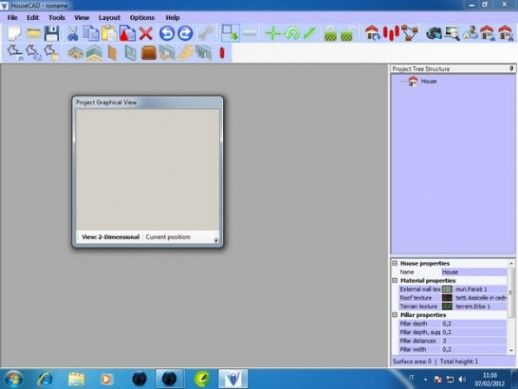Viewport: 518px width, 389px height.
Task: Click the red X delete icon
Action: point(146,34)
